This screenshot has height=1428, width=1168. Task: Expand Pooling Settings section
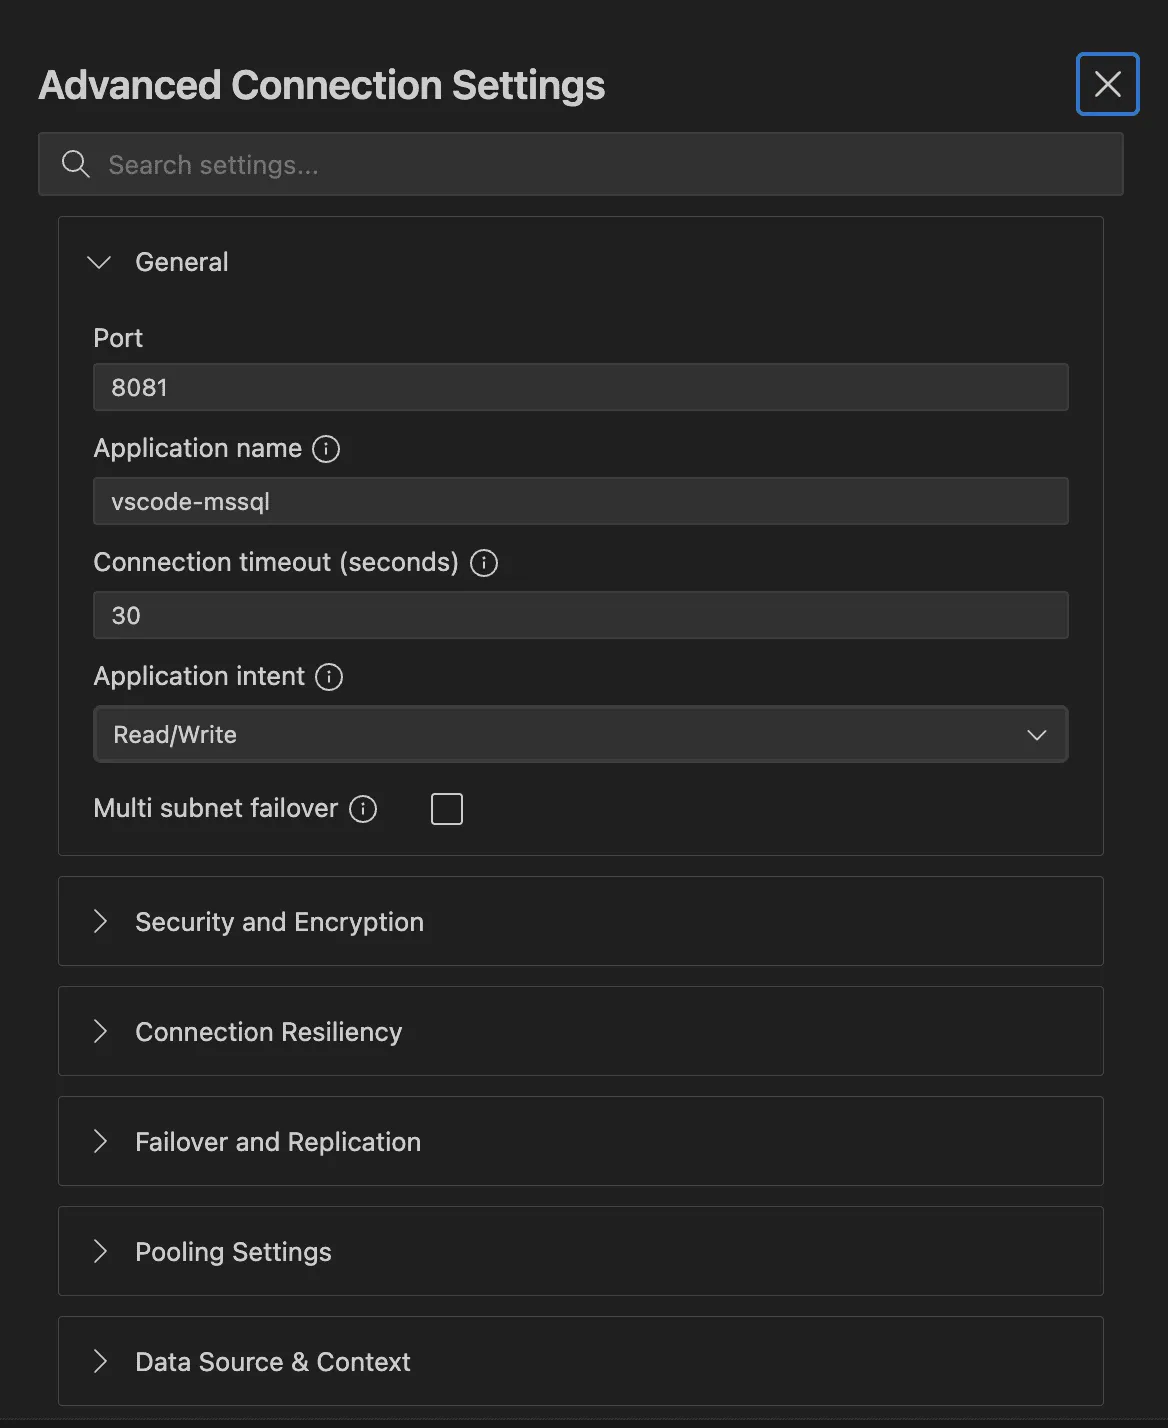click(x=580, y=1251)
